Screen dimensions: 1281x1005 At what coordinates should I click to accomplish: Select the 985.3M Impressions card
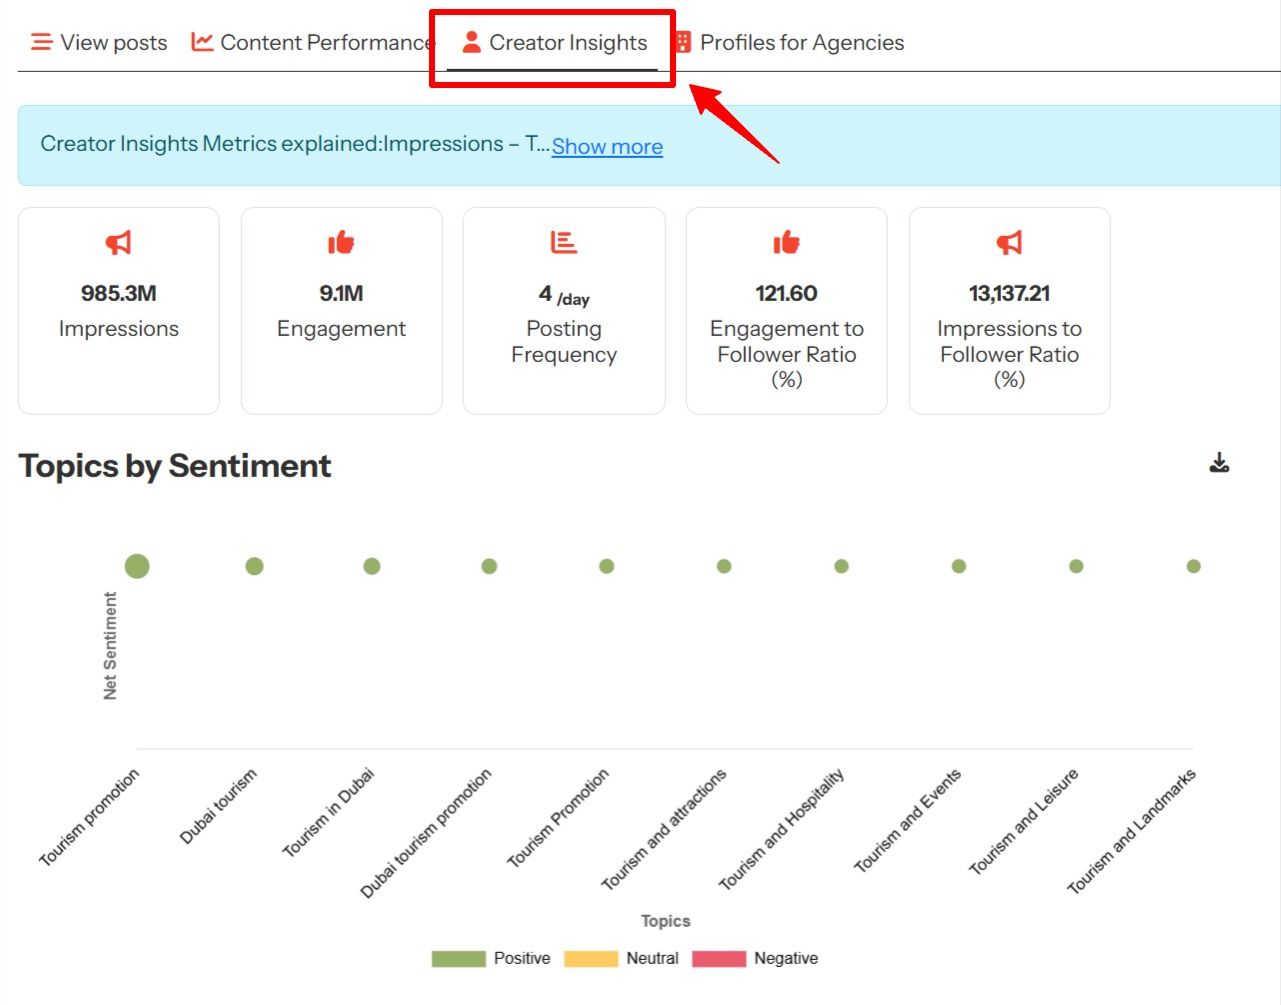point(119,310)
